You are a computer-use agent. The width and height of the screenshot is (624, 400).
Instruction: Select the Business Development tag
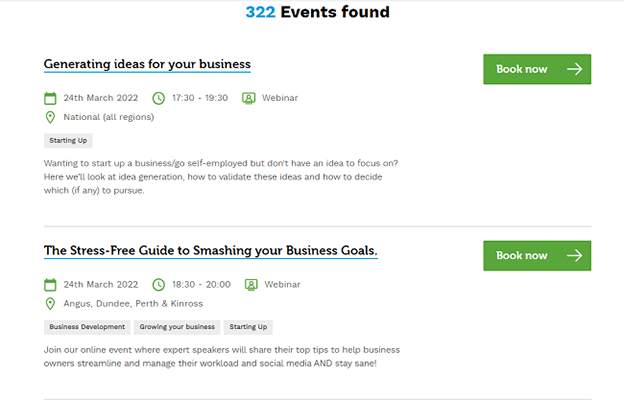pyautogui.click(x=87, y=327)
